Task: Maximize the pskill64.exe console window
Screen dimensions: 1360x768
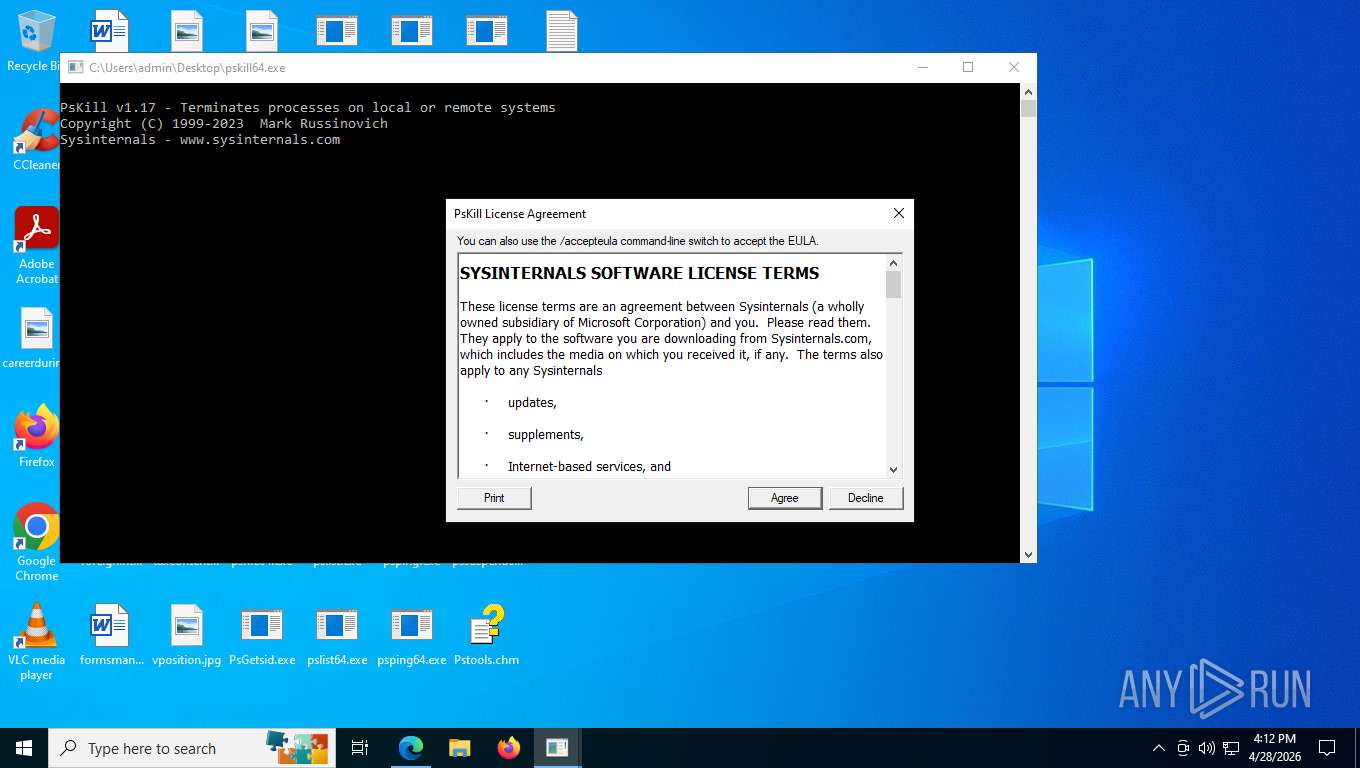Action: click(x=968, y=67)
